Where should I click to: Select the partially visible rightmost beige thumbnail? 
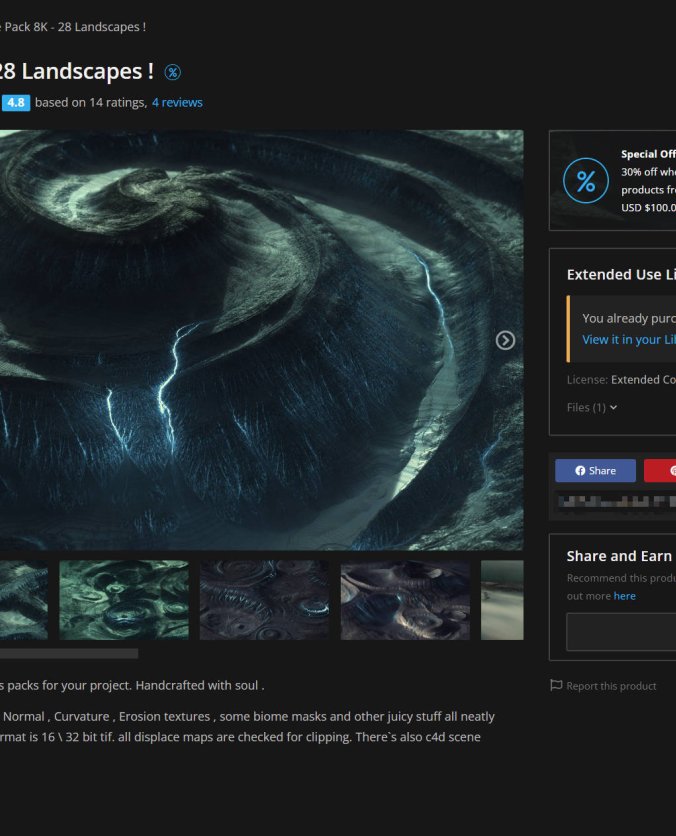point(502,600)
